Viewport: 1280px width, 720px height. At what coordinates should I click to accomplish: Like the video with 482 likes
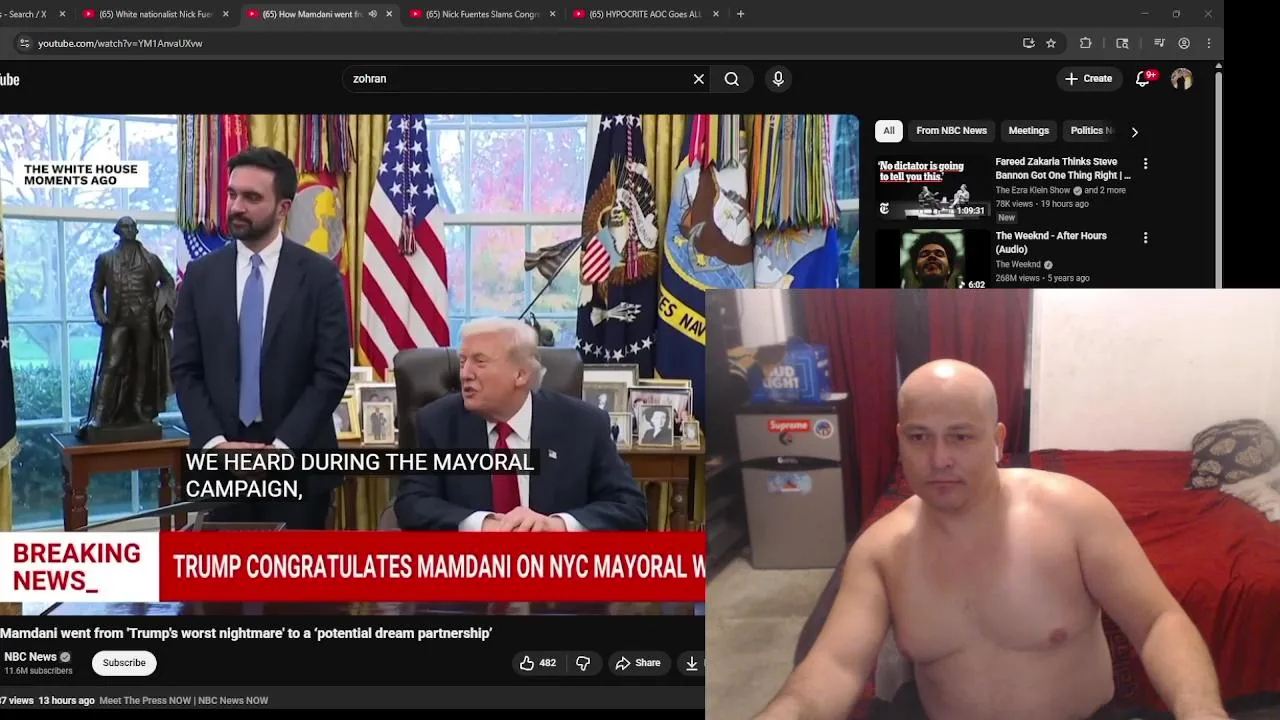point(538,663)
